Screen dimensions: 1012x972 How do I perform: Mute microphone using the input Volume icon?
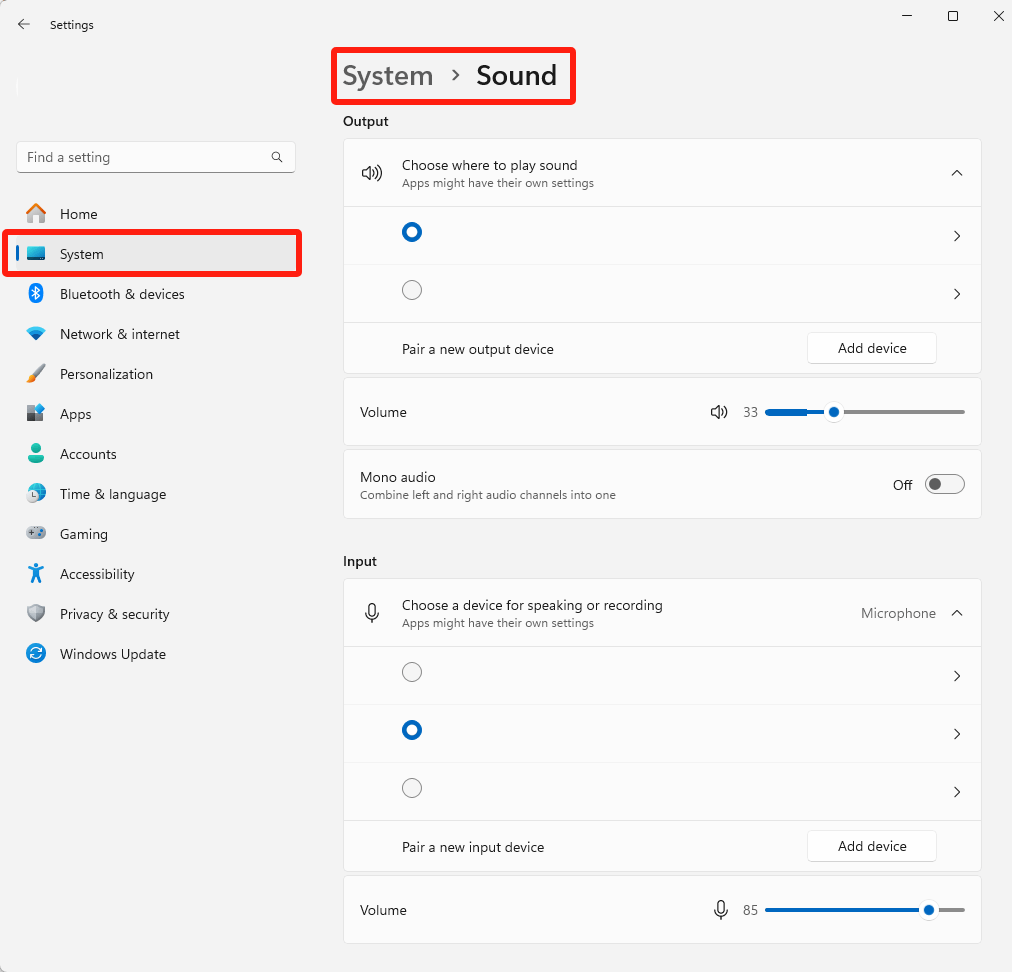click(721, 910)
